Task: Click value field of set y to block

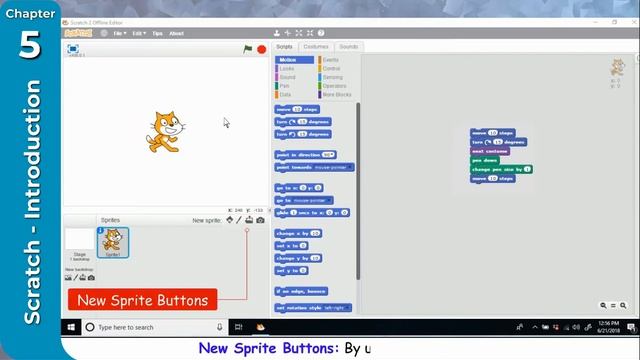Action: (303, 271)
